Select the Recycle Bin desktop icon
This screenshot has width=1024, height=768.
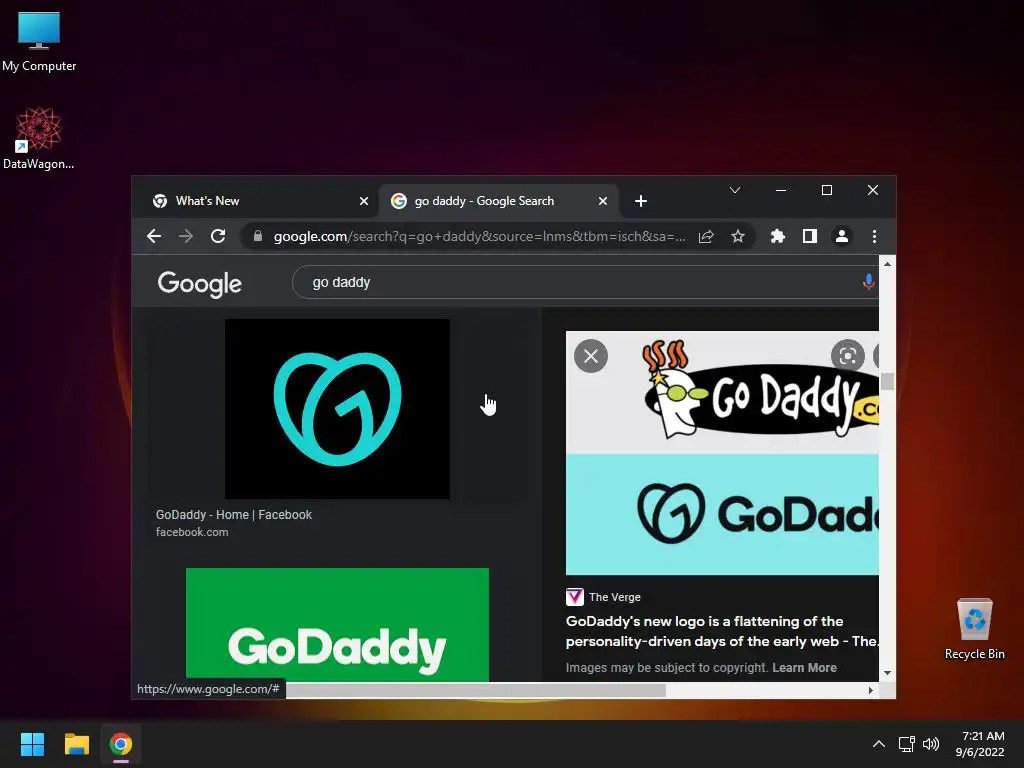(974, 629)
